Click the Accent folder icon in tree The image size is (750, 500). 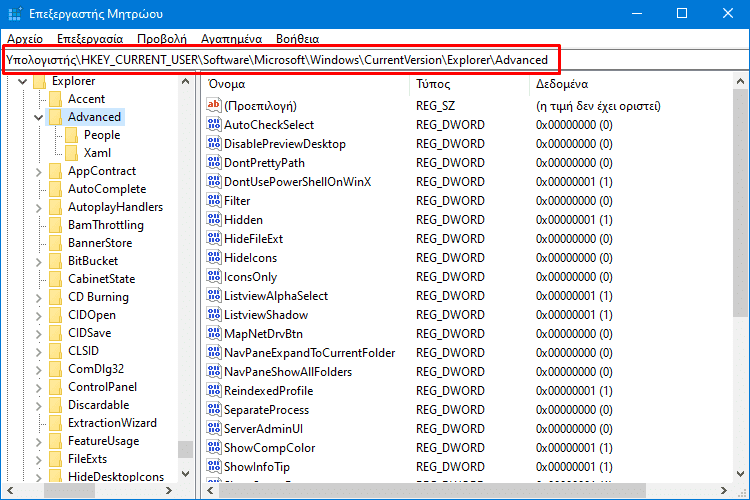(55, 99)
